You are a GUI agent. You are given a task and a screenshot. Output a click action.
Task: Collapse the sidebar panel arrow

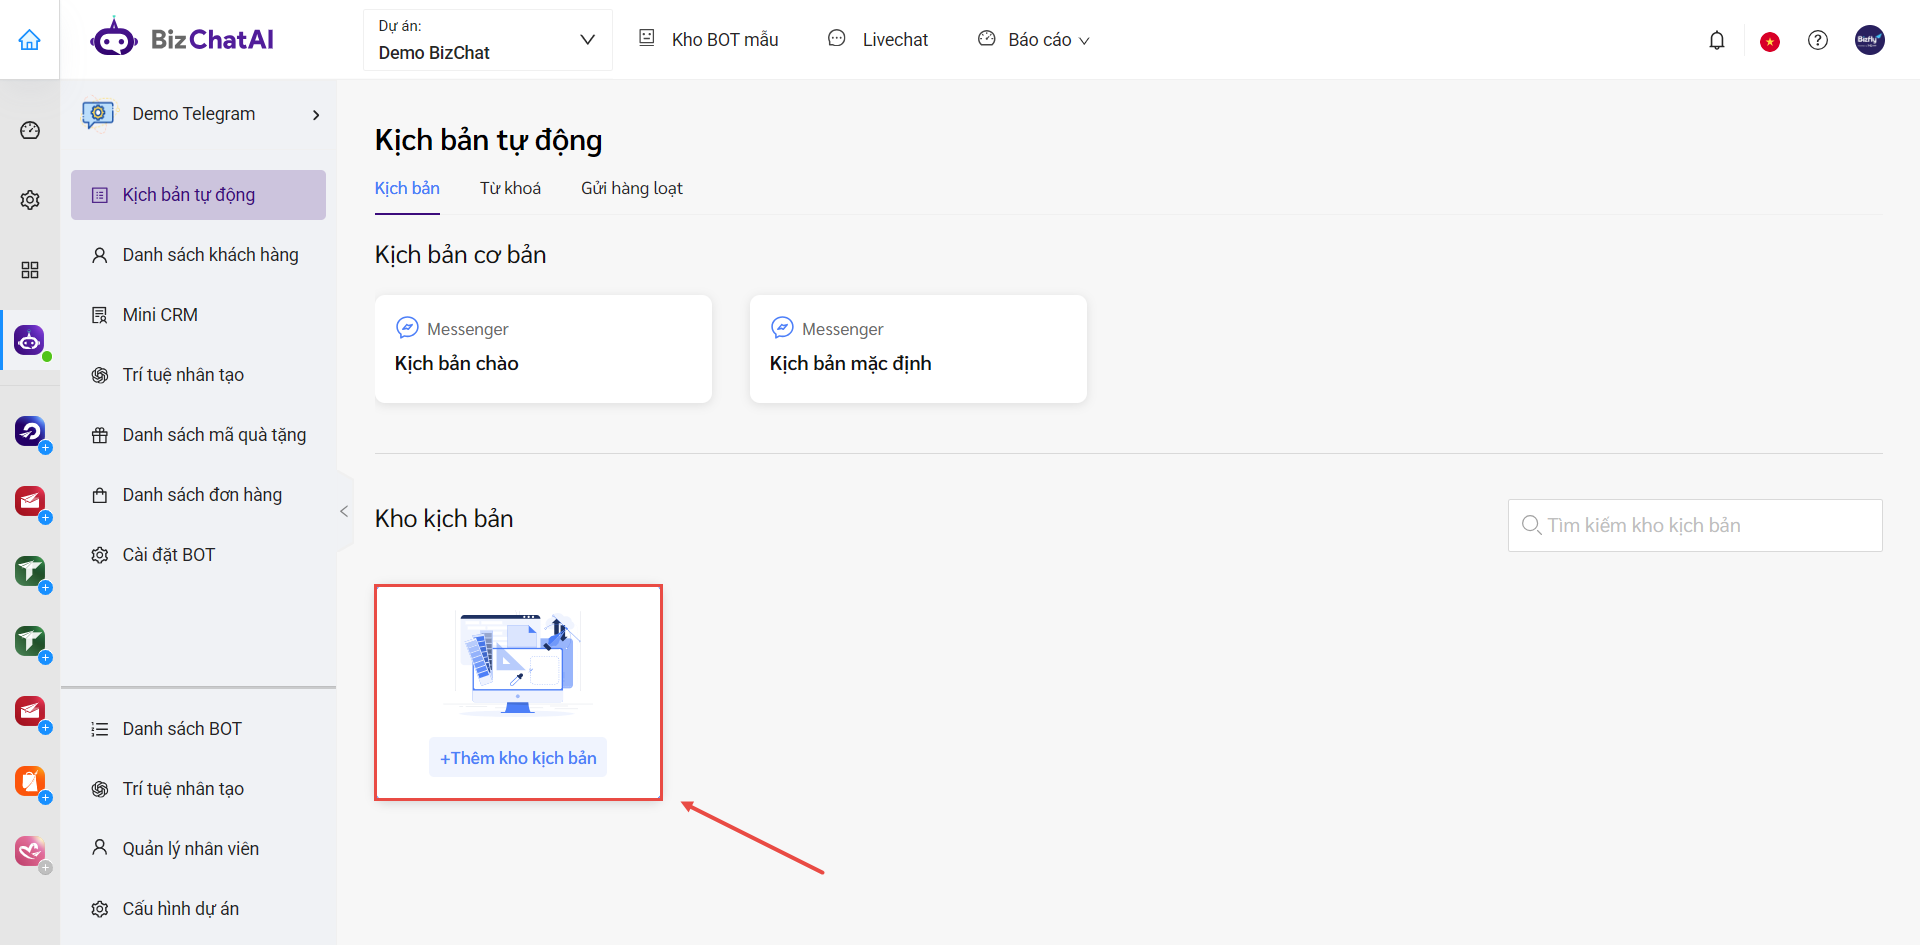pyautogui.click(x=344, y=511)
